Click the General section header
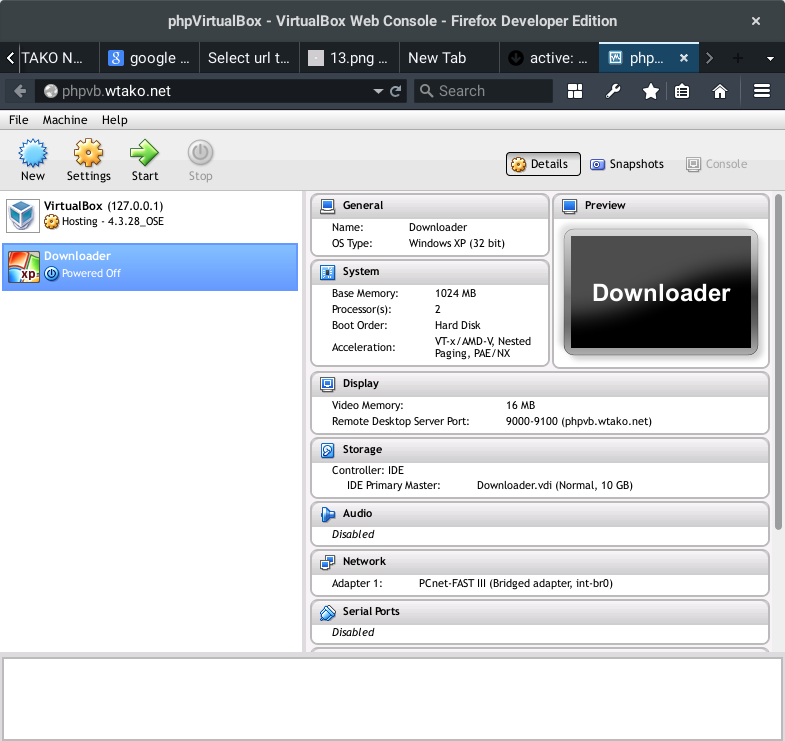 430,206
